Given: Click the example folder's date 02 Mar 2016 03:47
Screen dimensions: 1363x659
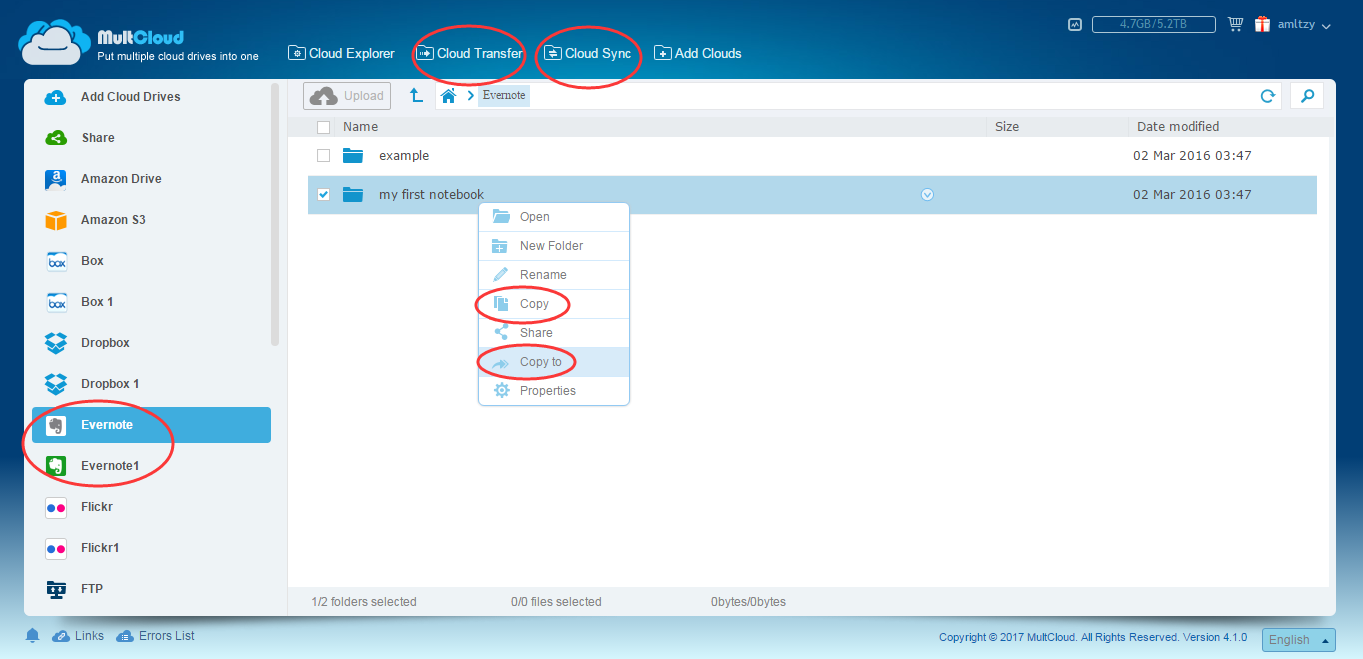Looking at the screenshot, I should coord(1192,156).
